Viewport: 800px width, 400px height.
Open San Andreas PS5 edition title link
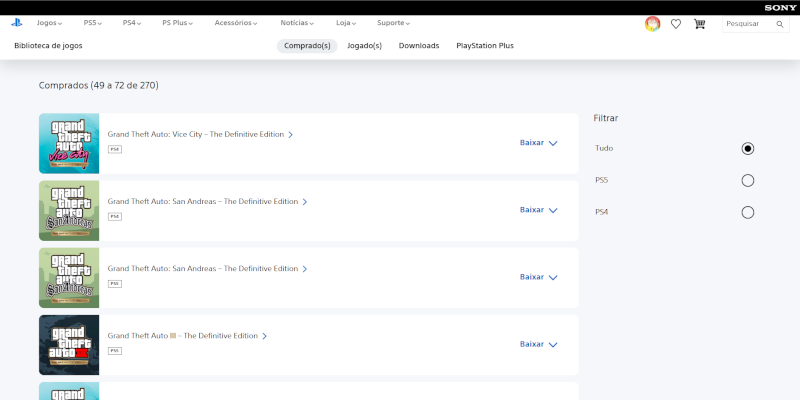click(x=203, y=269)
